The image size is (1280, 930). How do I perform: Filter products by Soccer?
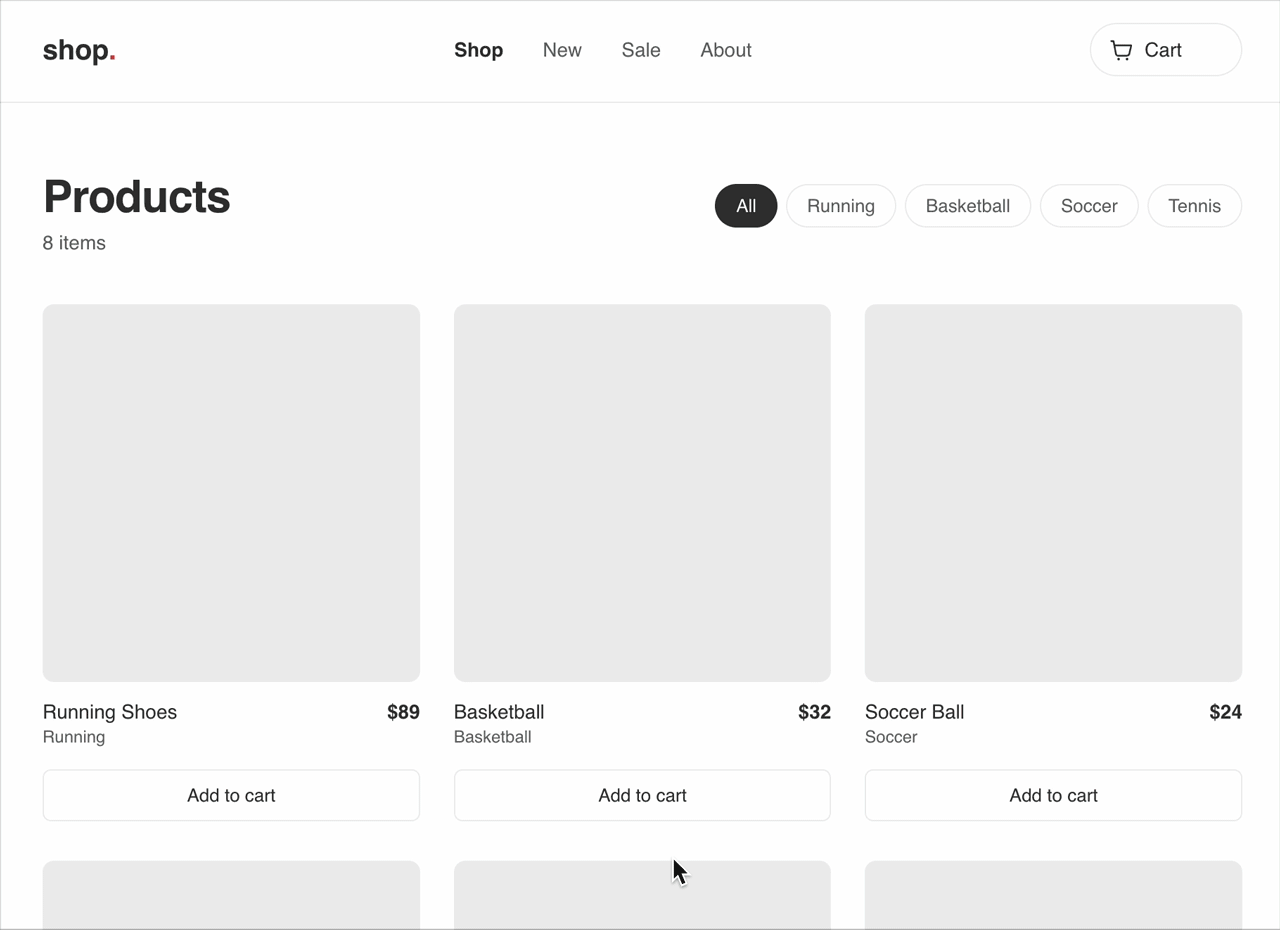coord(1089,206)
